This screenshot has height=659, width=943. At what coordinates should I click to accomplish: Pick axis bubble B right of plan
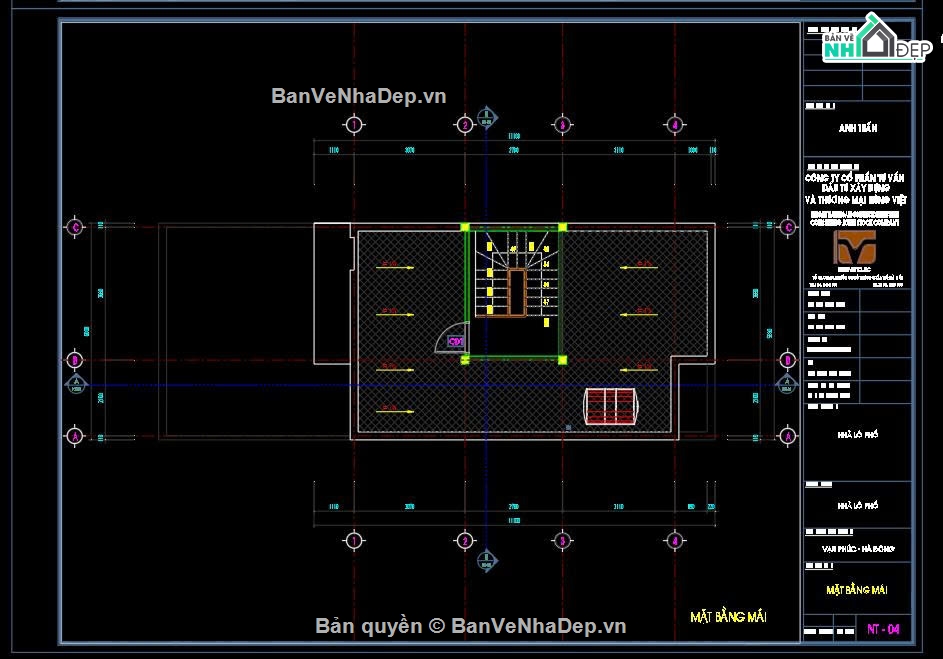tap(788, 360)
